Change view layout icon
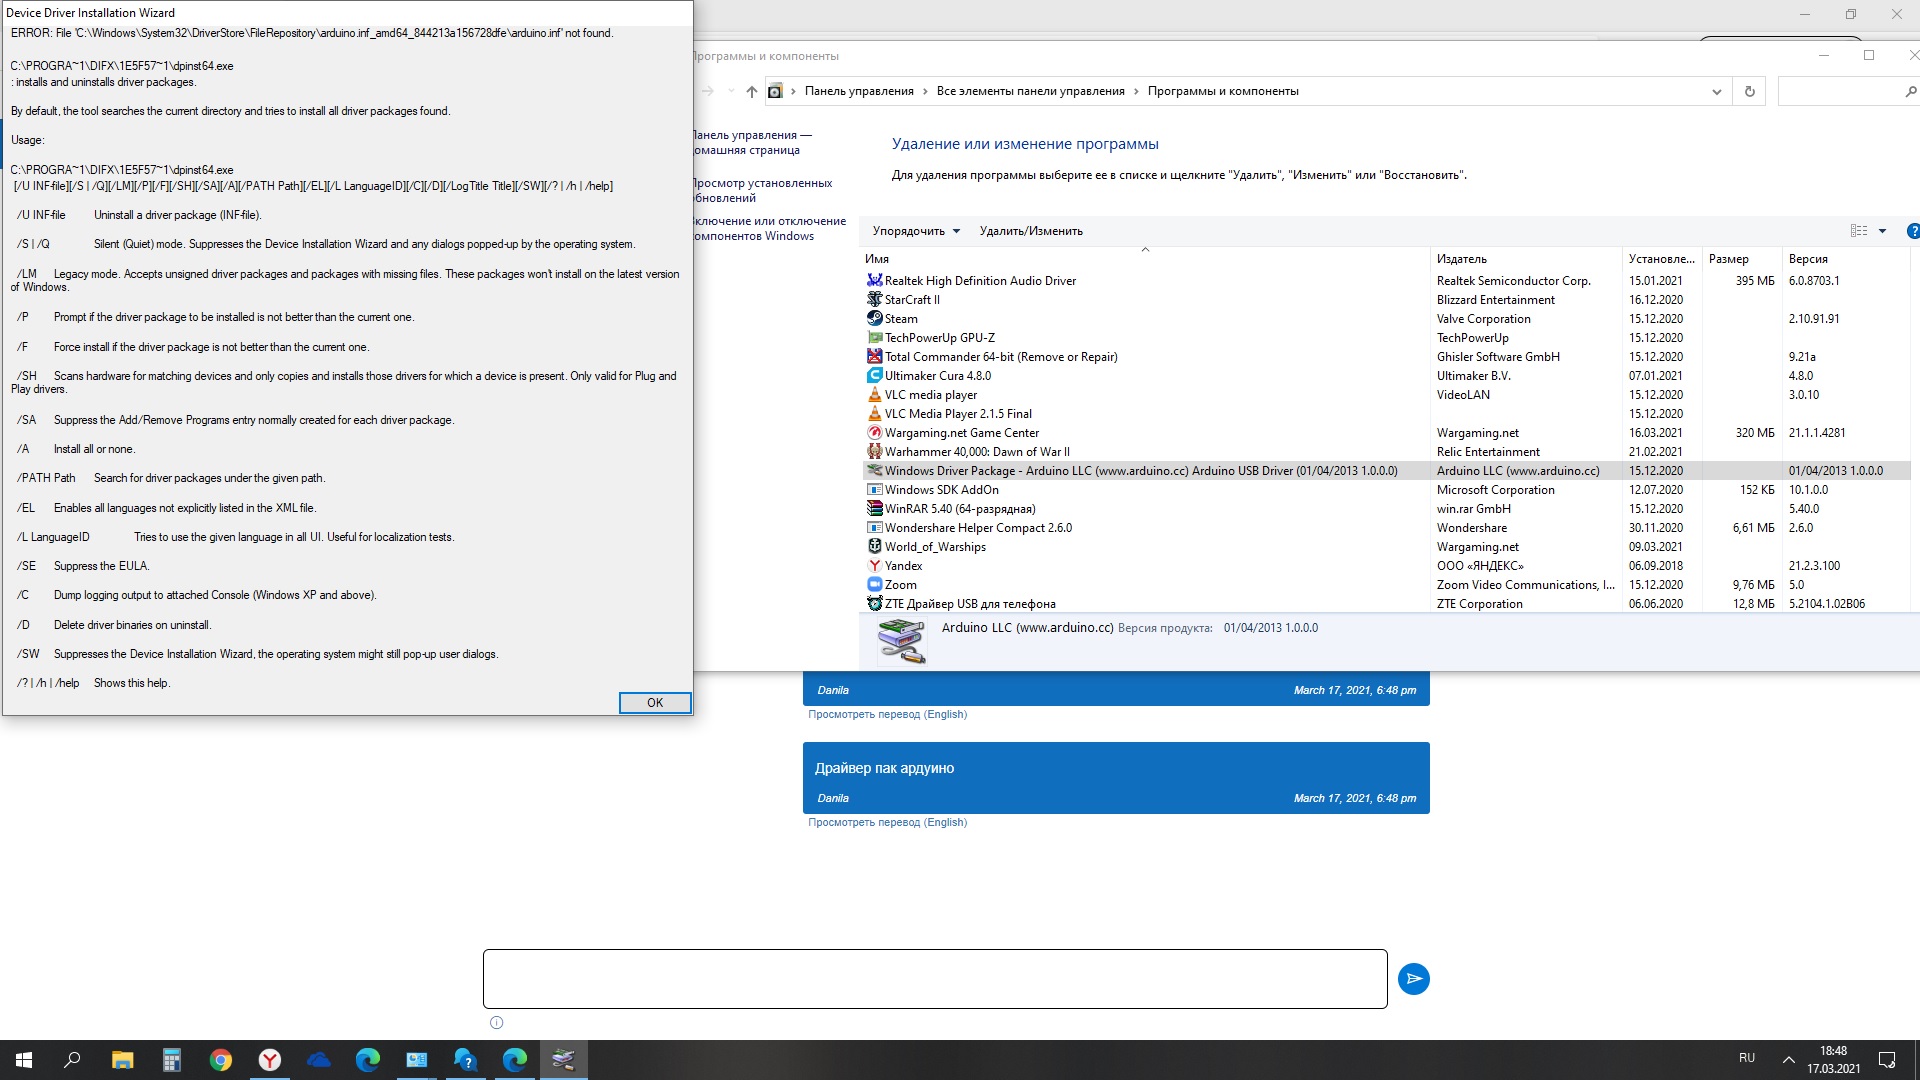This screenshot has height=1080, width=1920. click(x=1859, y=231)
